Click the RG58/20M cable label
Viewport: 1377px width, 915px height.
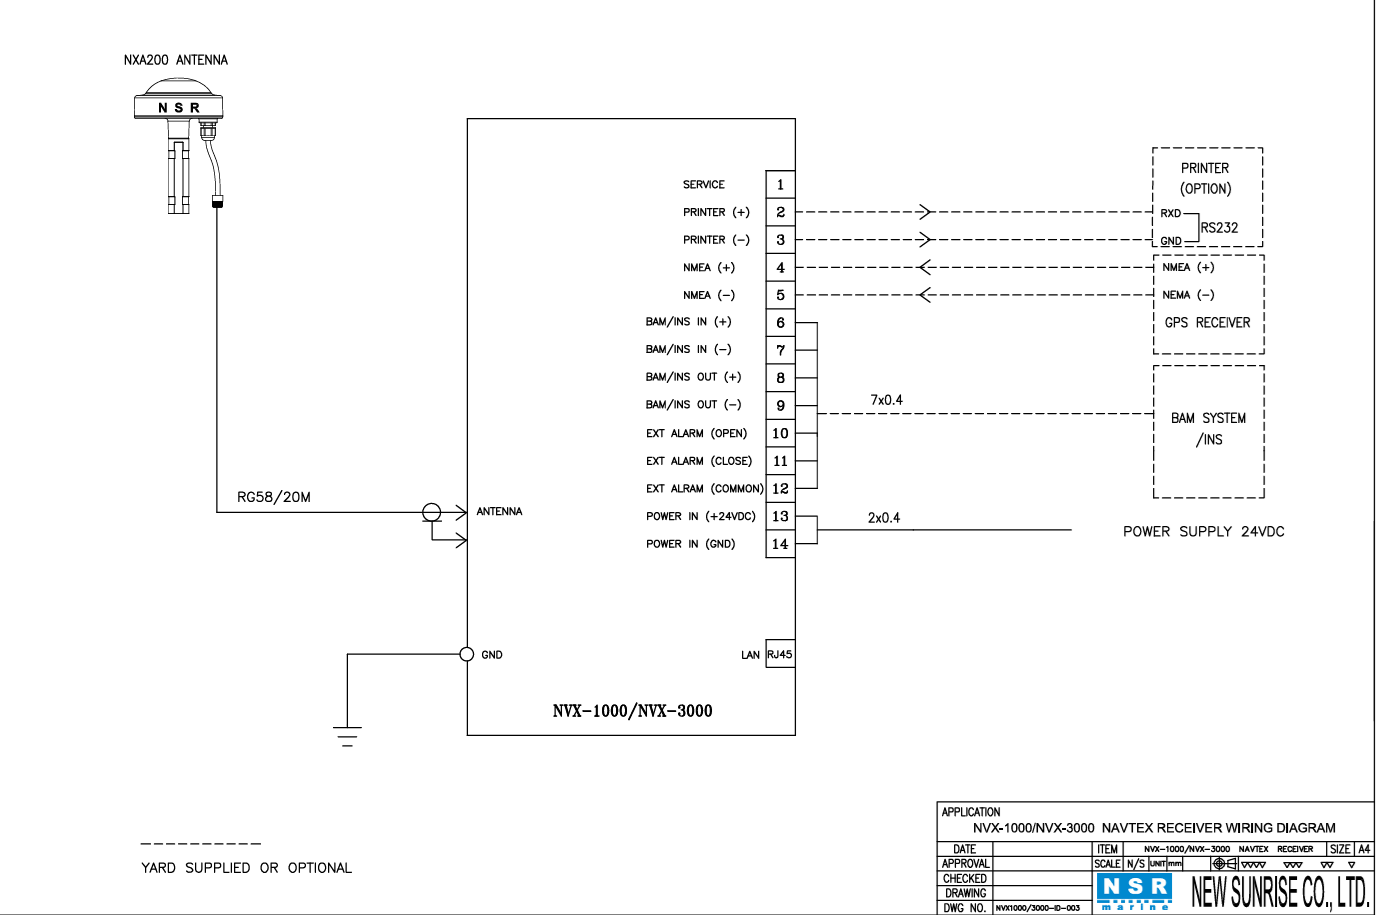pos(273,497)
